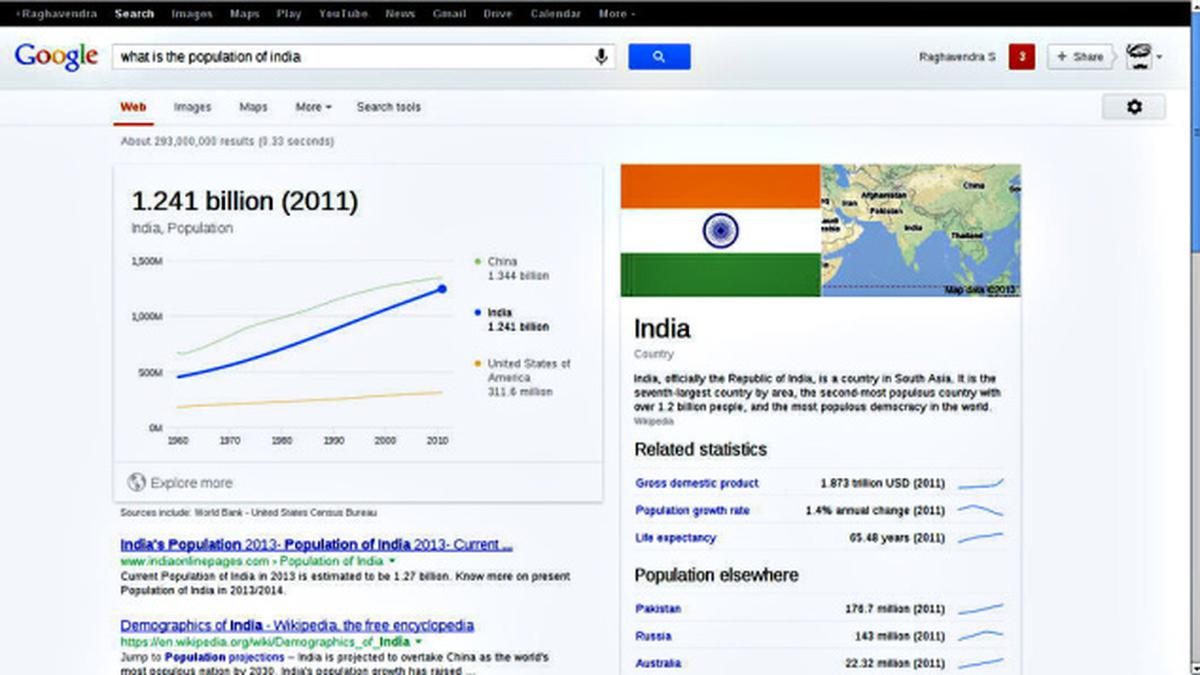The height and width of the screenshot is (675, 1200).
Task: Click the India data point on the chart
Action: pyautogui.click(x=442, y=289)
